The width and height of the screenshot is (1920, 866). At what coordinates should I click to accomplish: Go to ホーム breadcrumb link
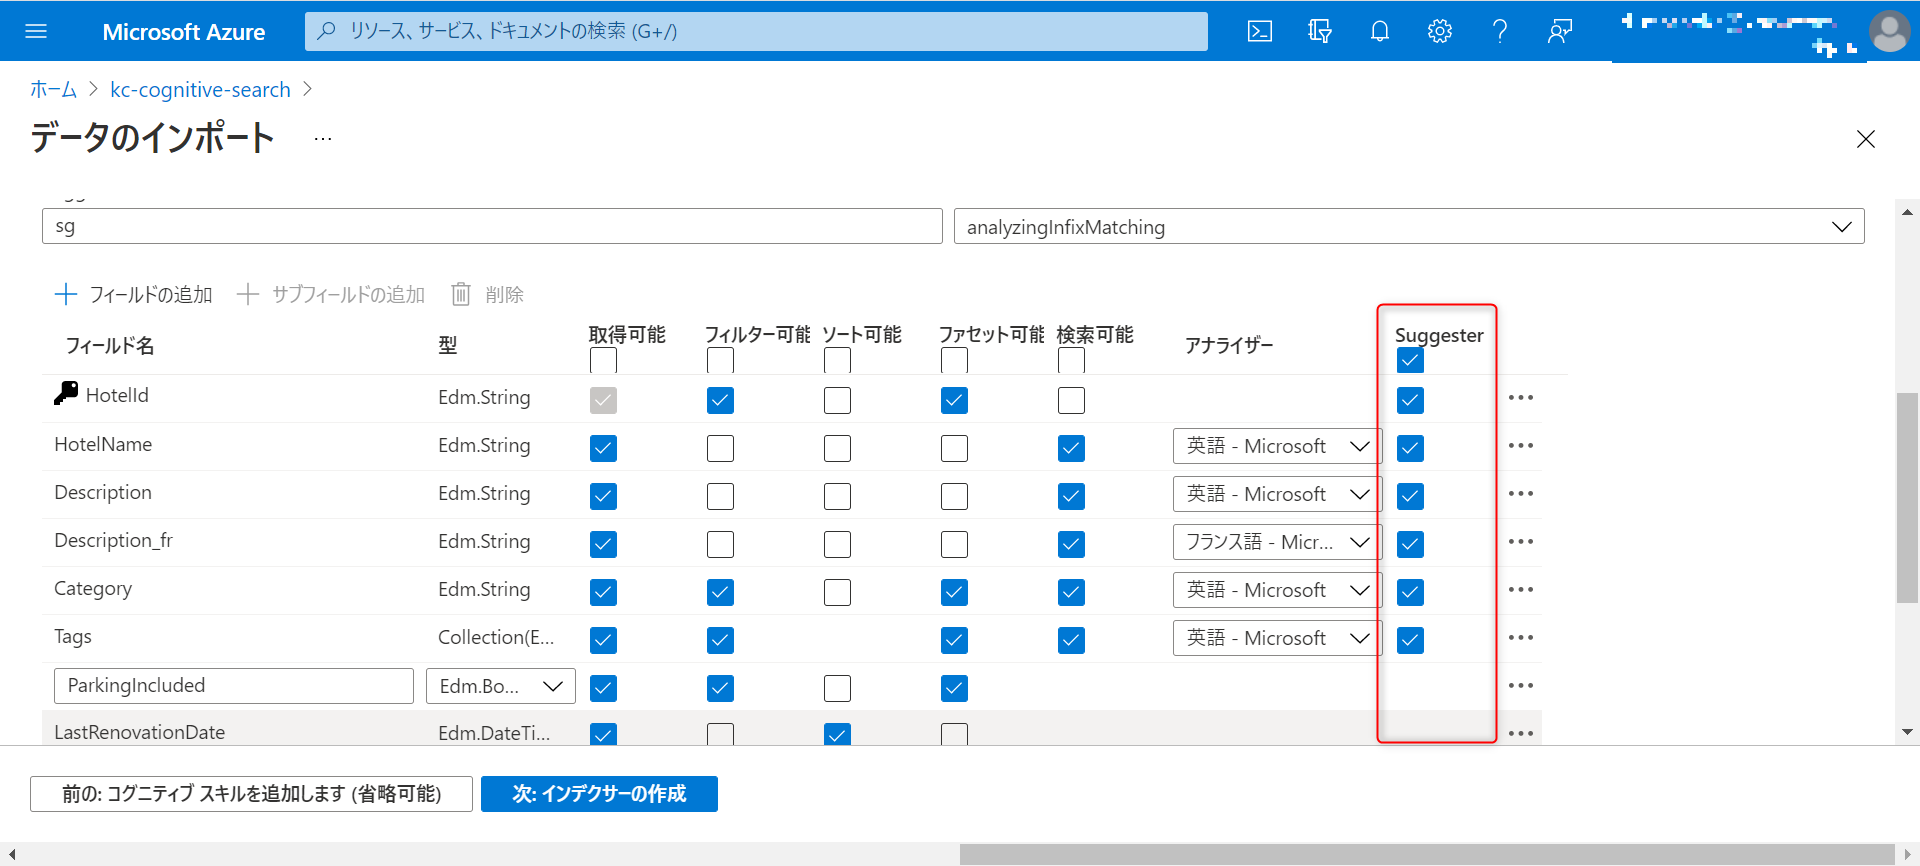point(53,89)
